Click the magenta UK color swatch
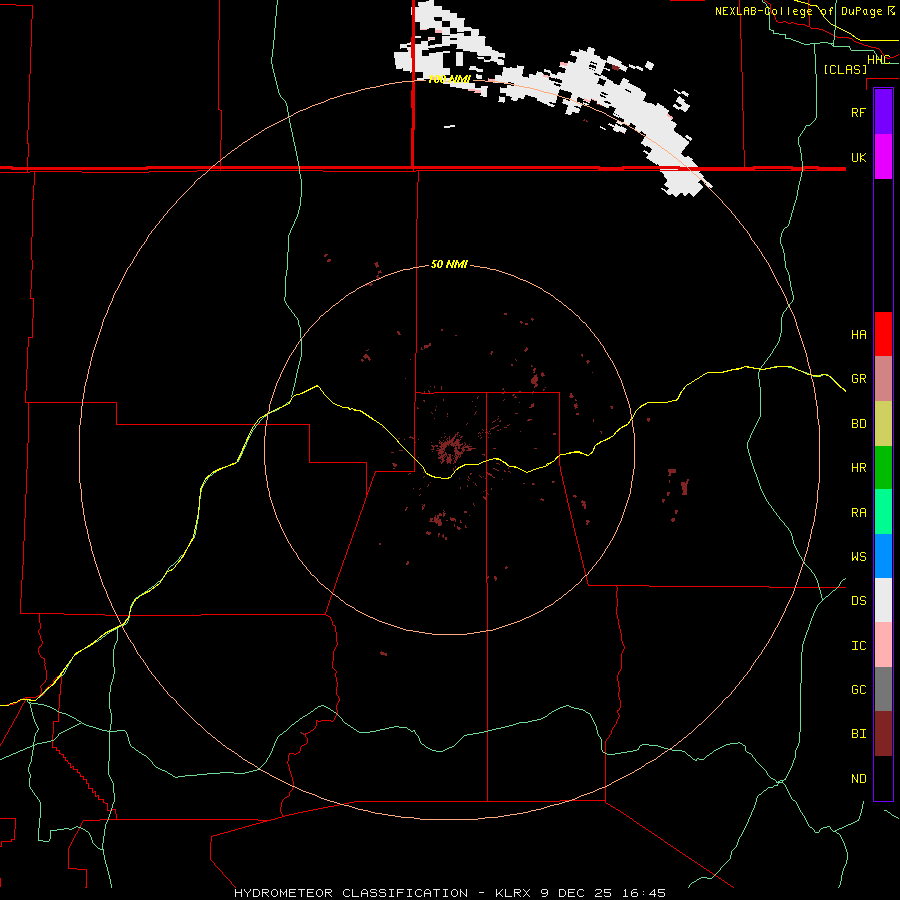 tap(883, 157)
